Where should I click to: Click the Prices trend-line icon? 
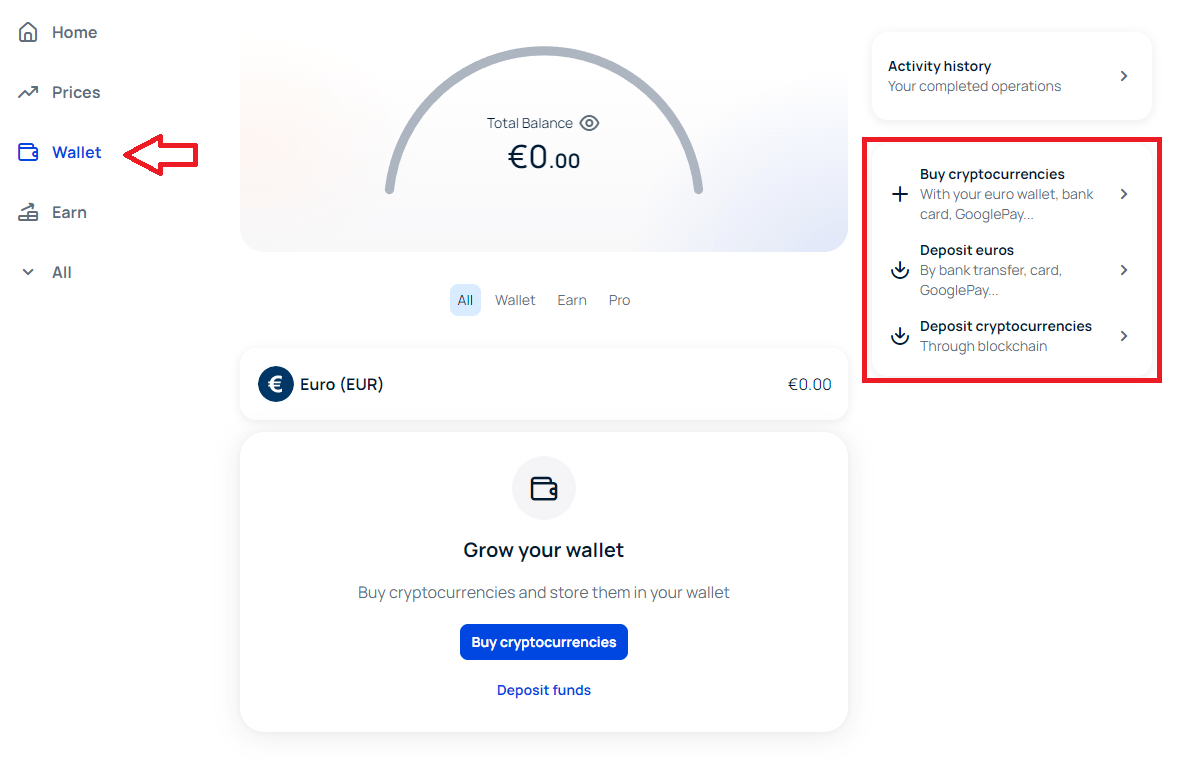28,92
